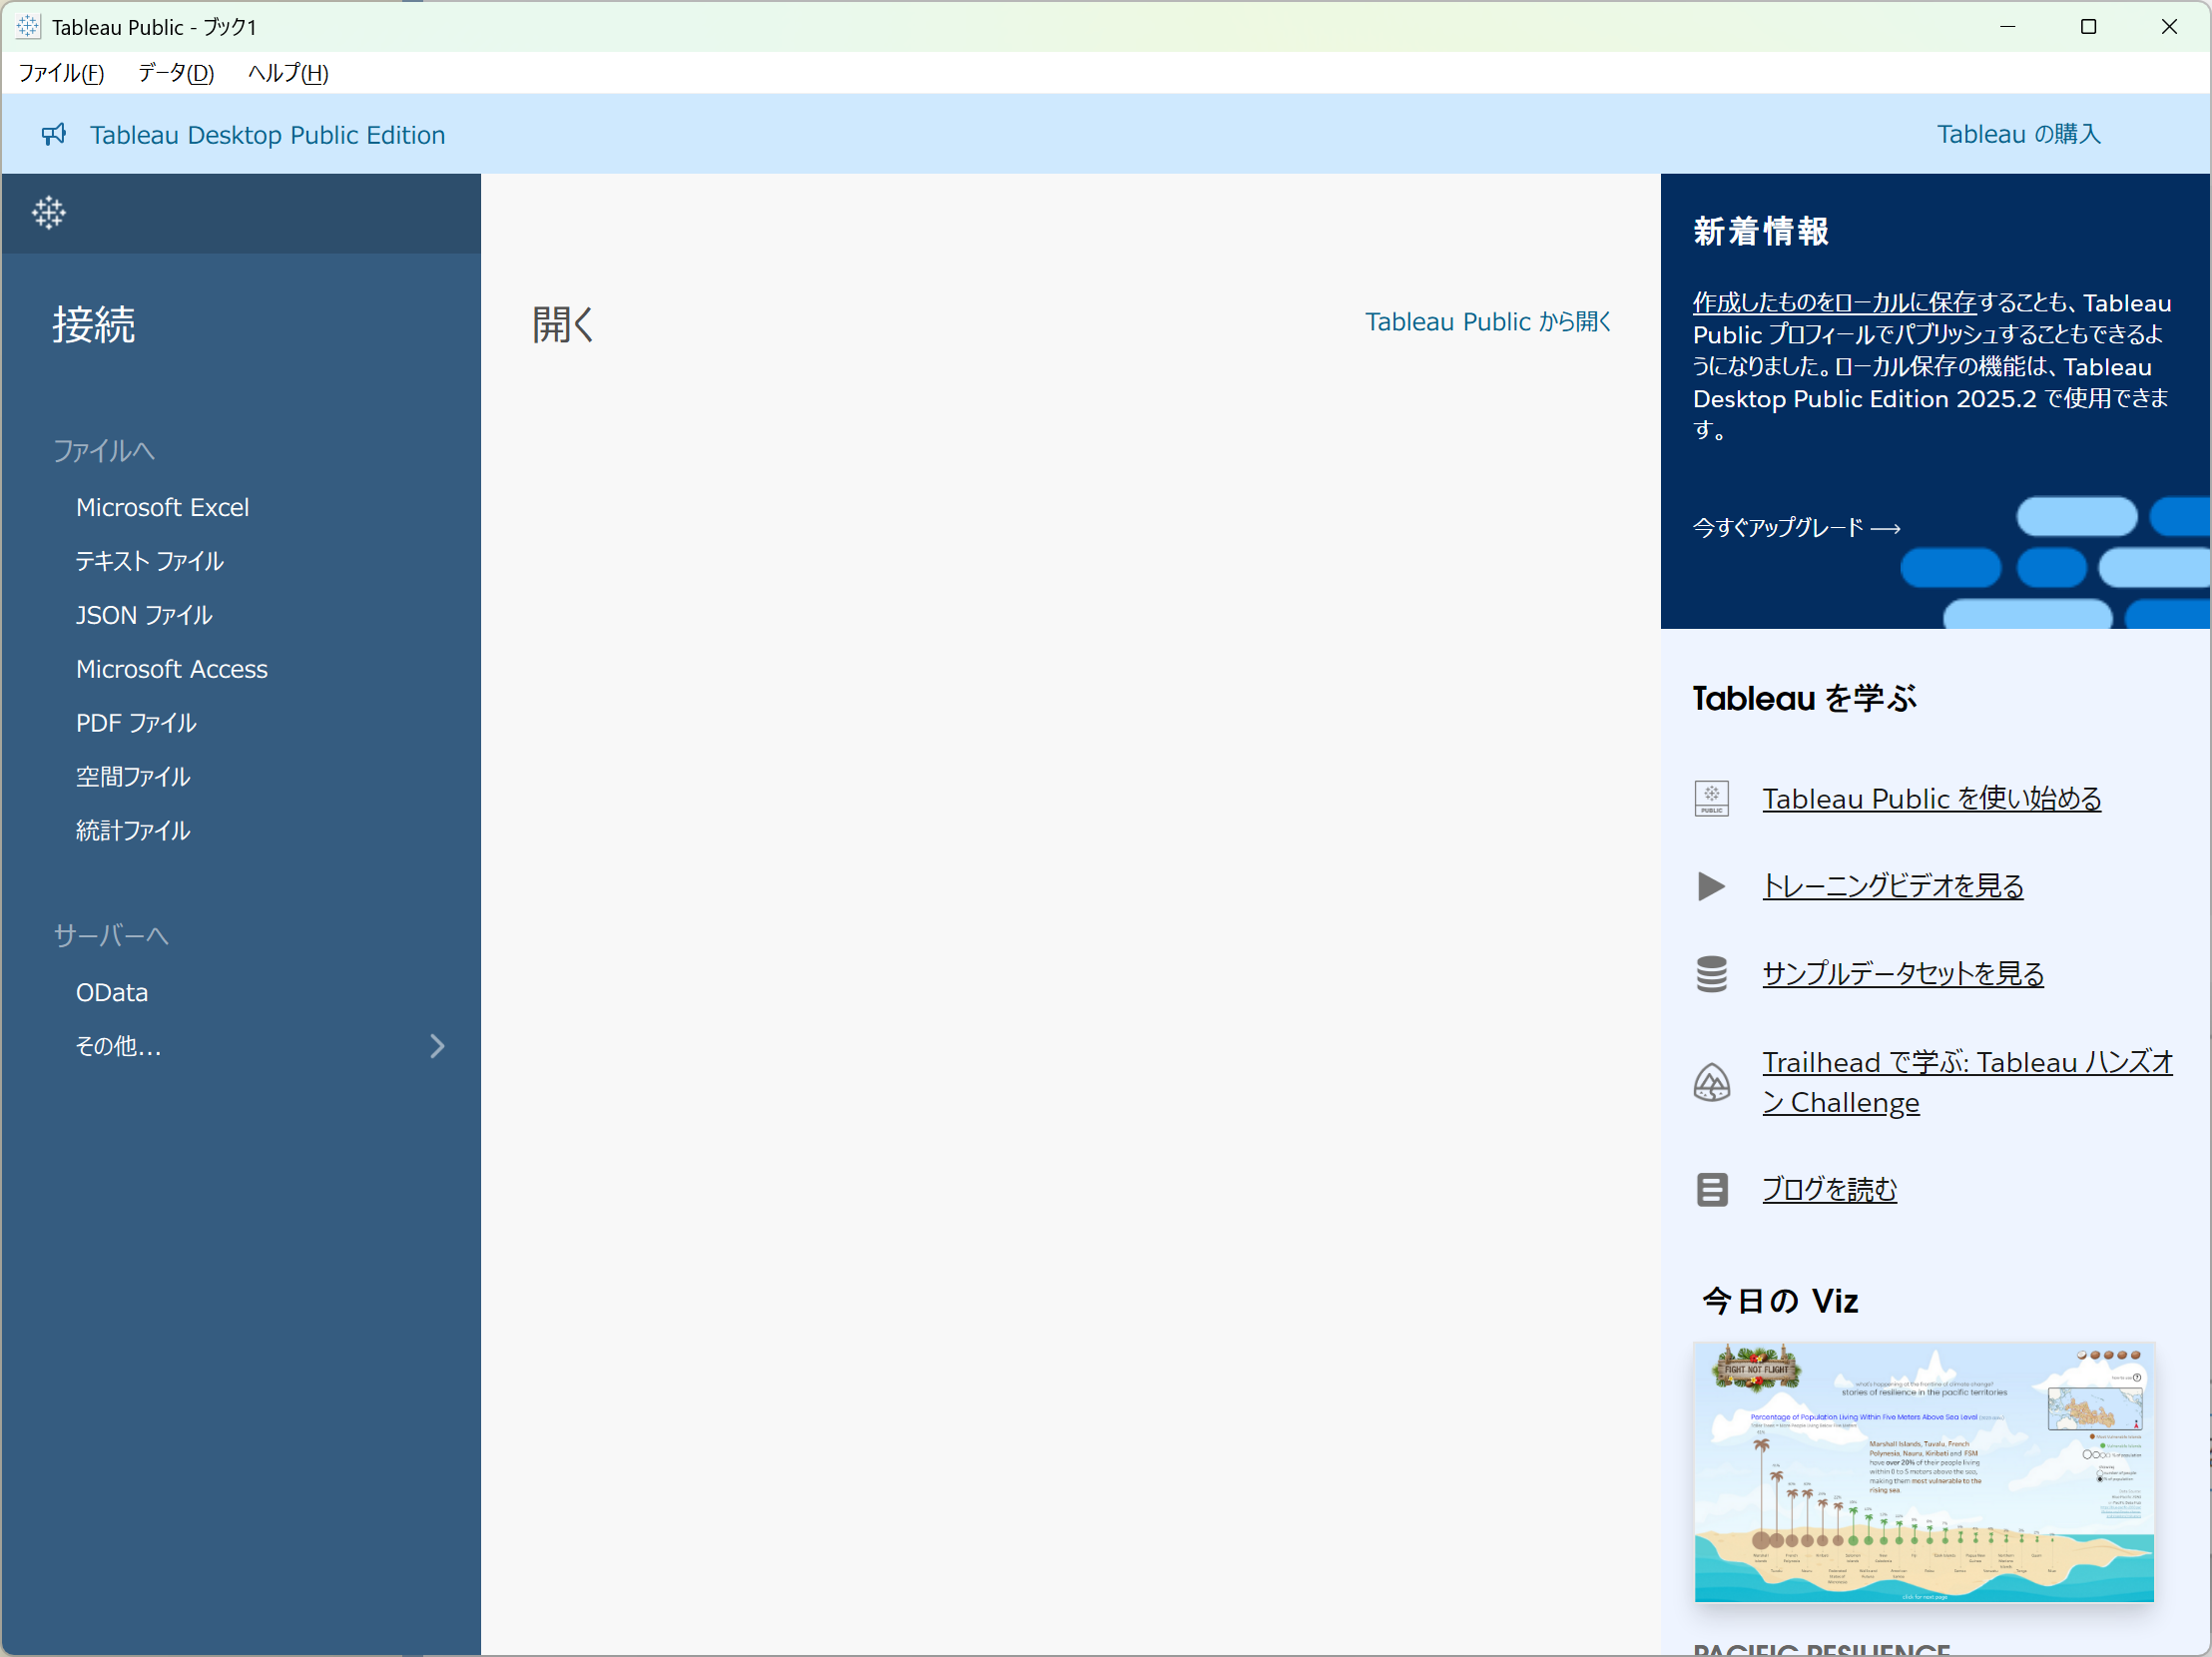Image resolution: width=2212 pixels, height=1657 pixels.
Task: Choose the OData server connection
Action: [112, 992]
